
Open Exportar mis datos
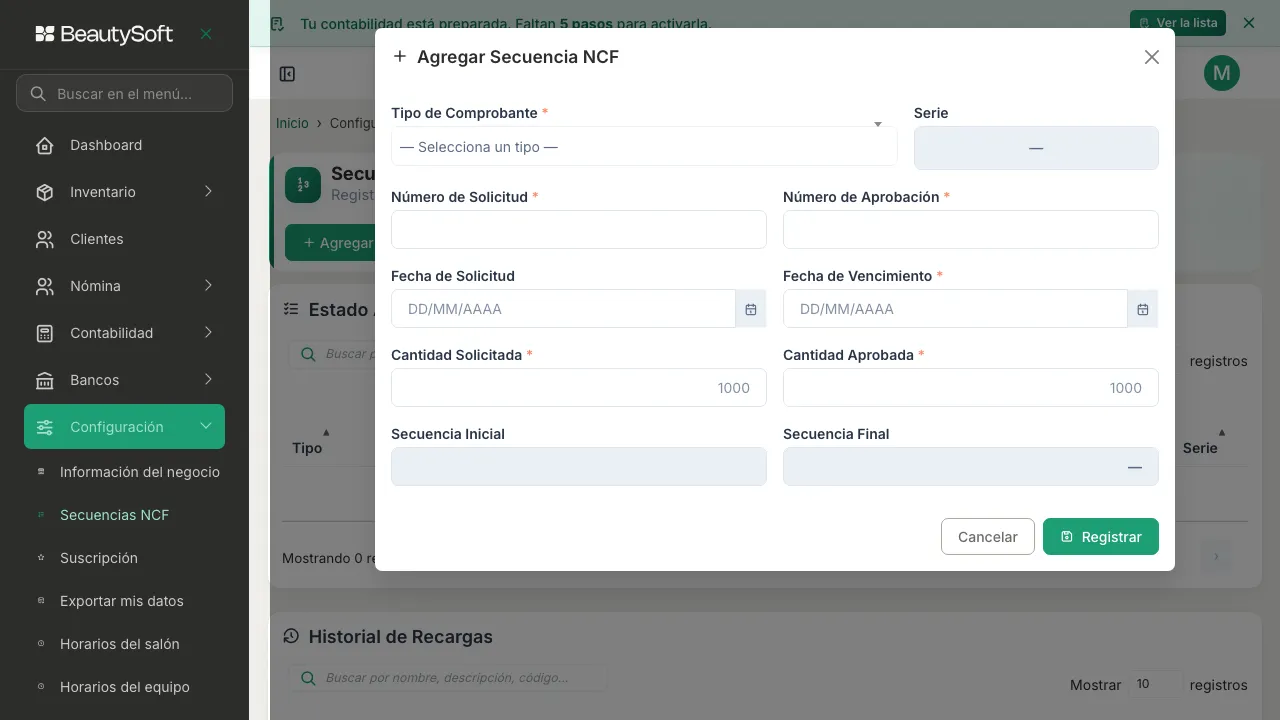pyautogui.click(x=124, y=601)
